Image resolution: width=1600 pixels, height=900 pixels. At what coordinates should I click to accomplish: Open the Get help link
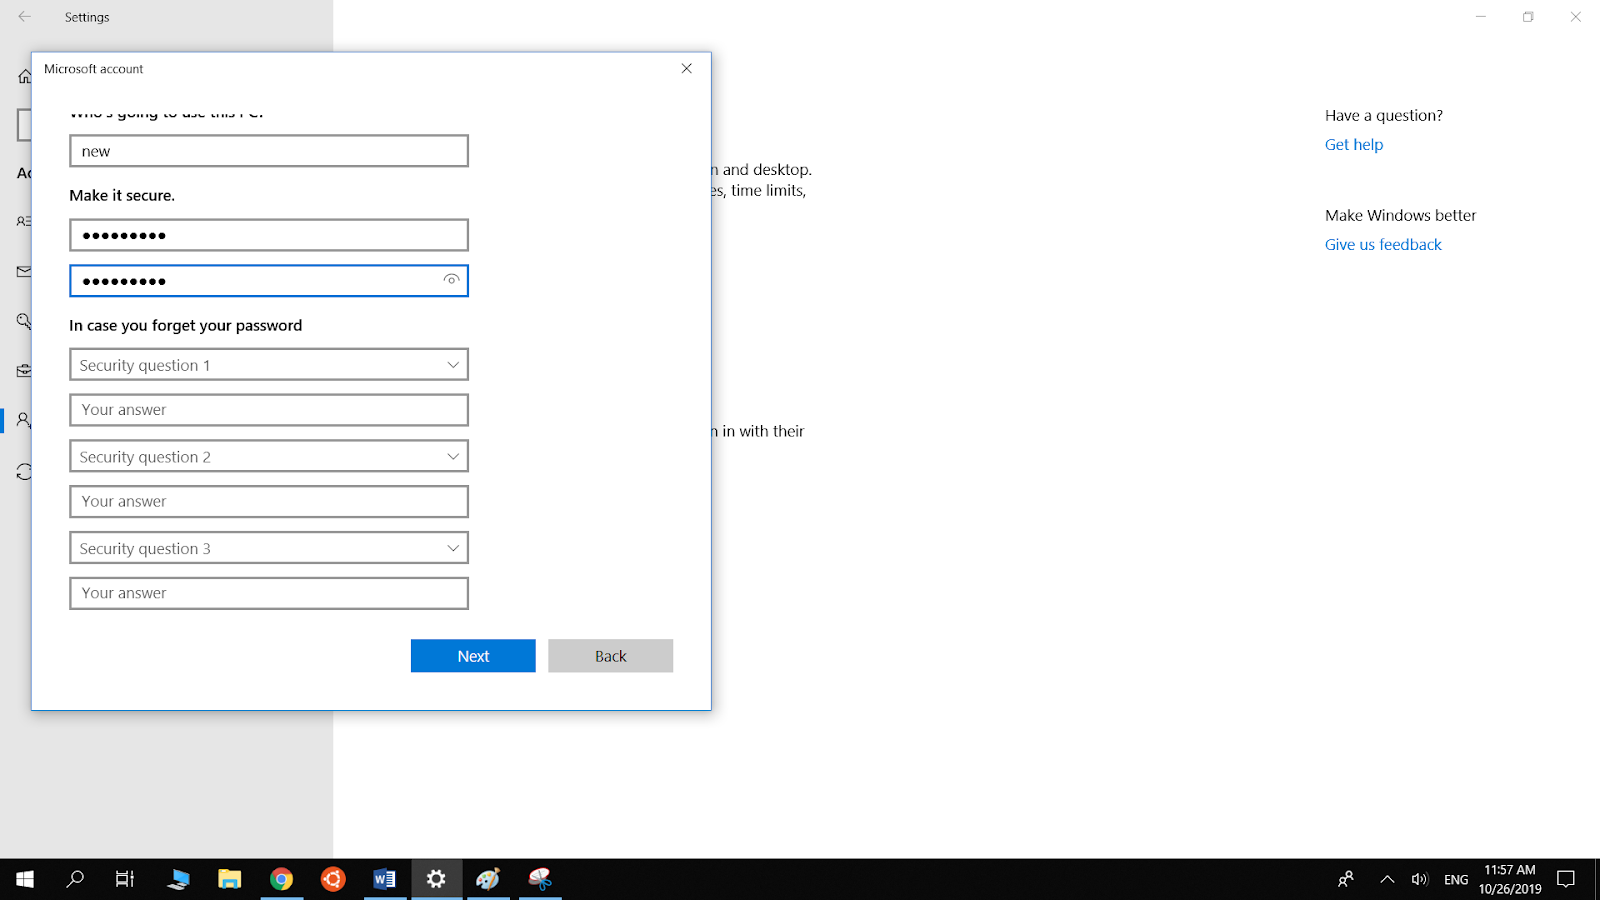click(x=1354, y=144)
